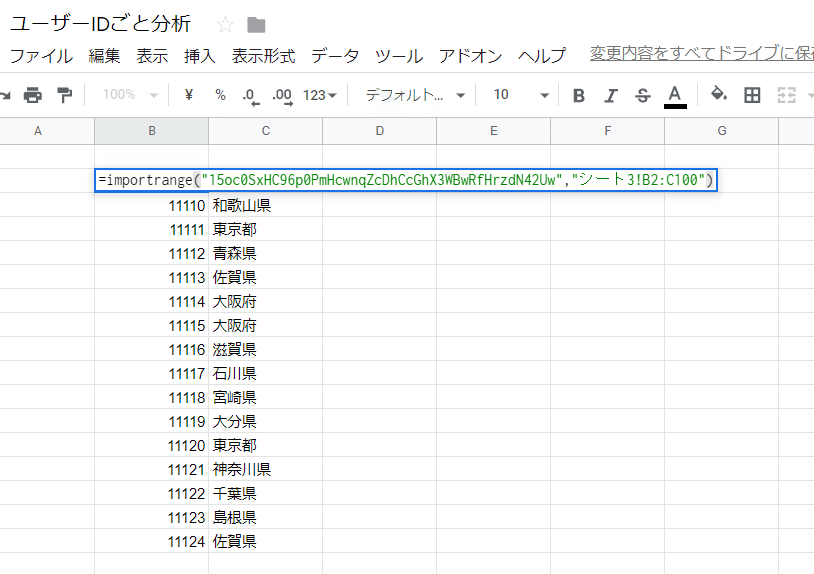Viewport: 814px width, 574px height.
Task: Select cell containing 石川県
Action: tap(265, 373)
